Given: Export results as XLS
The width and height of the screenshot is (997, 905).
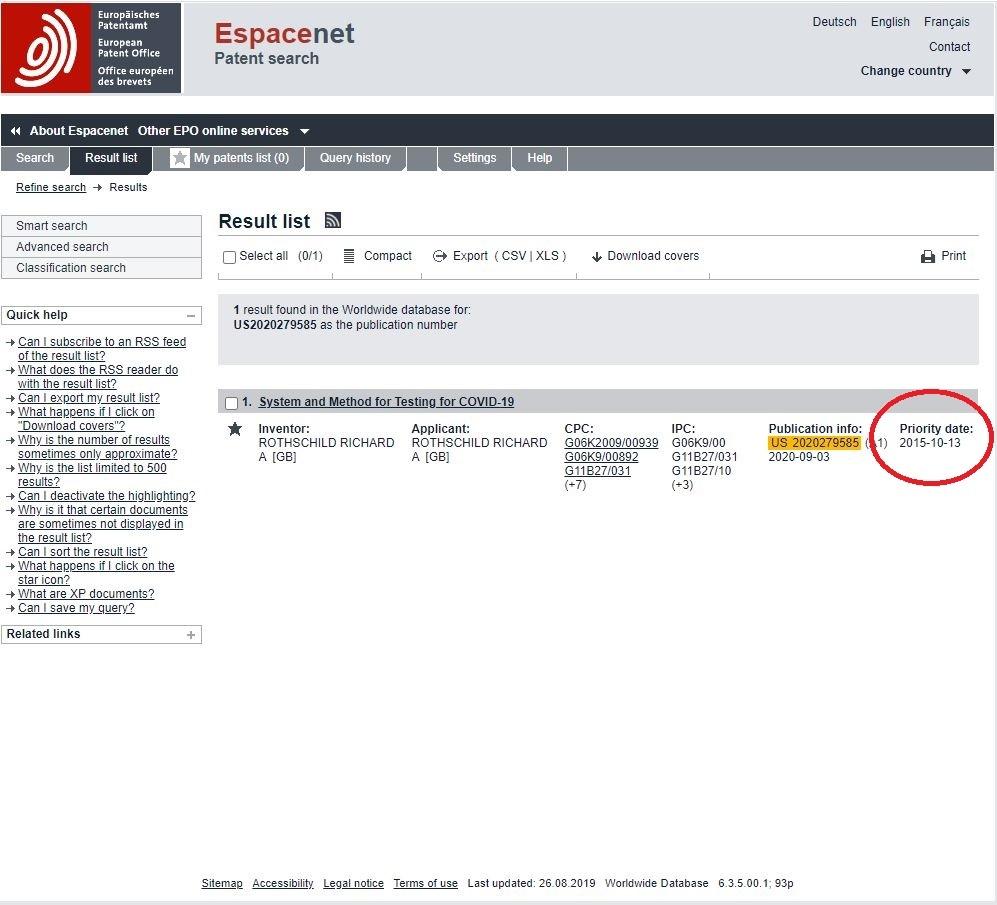Looking at the screenshot, I should [547, 256].
